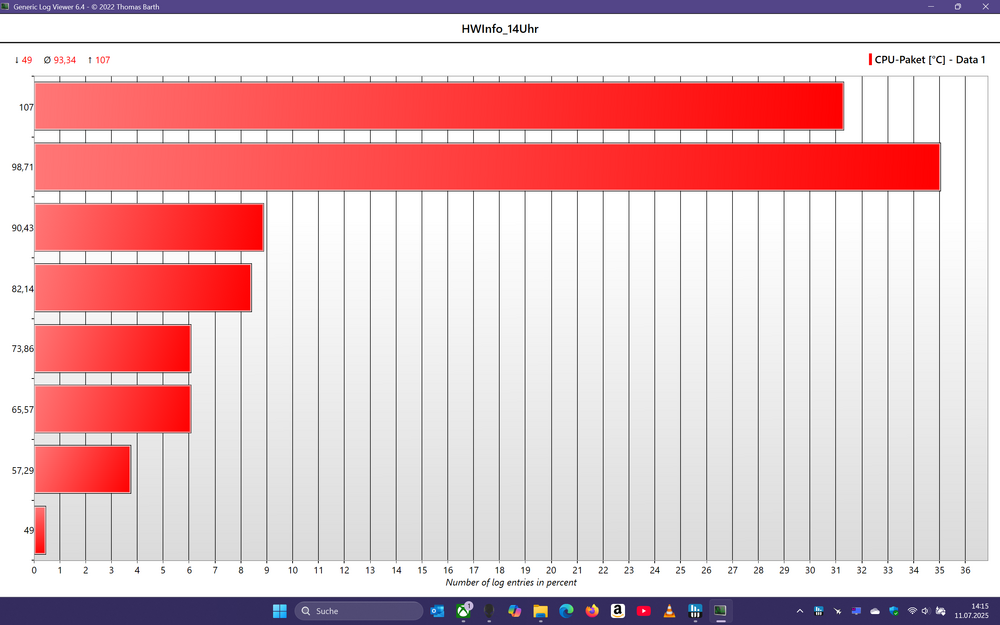Open the Copilot app from the taskbar

[514, 611]
